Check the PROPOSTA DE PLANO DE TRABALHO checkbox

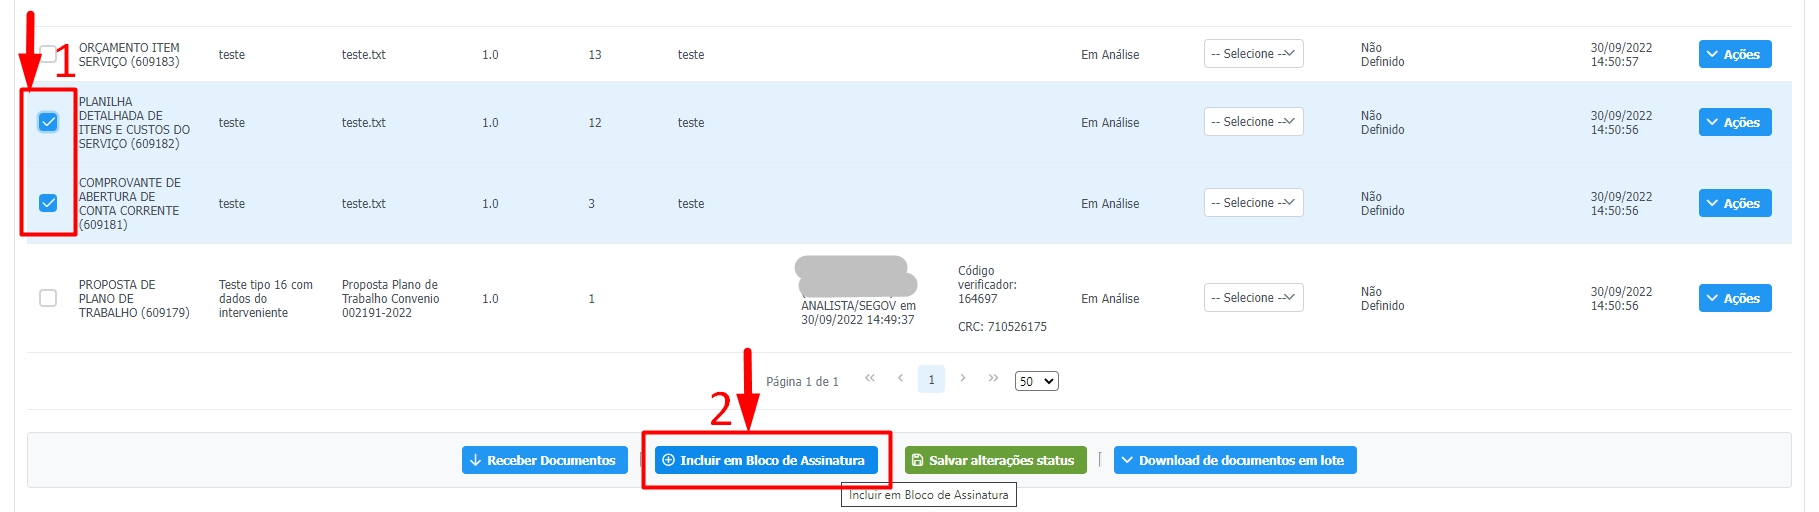[x=48, y=298]
